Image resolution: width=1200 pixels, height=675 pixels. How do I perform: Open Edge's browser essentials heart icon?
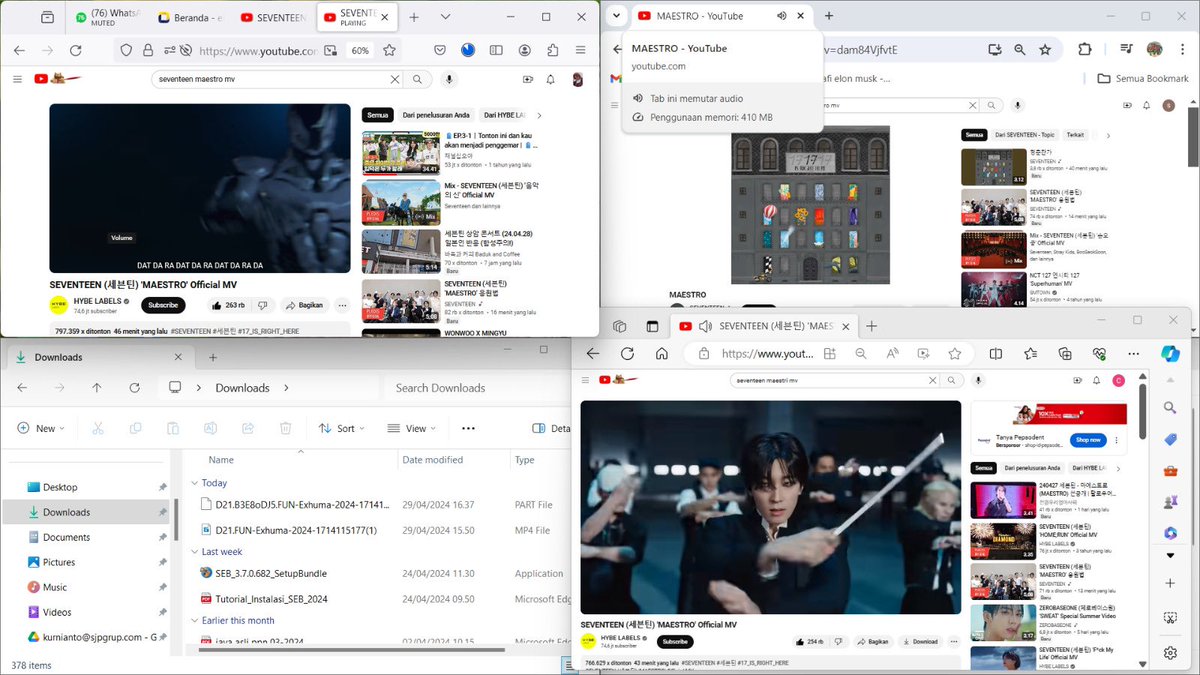[1099, 353]
